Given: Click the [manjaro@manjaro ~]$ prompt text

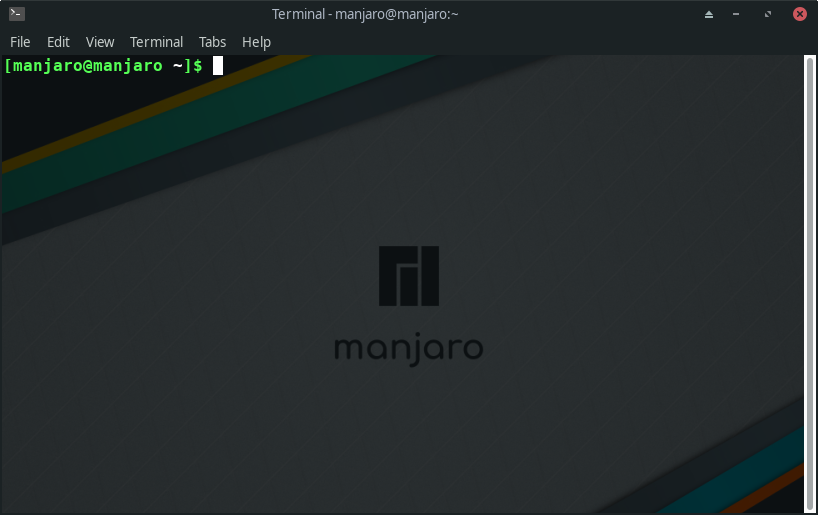Looking at the screenshot, I should (x=103, y=66).
